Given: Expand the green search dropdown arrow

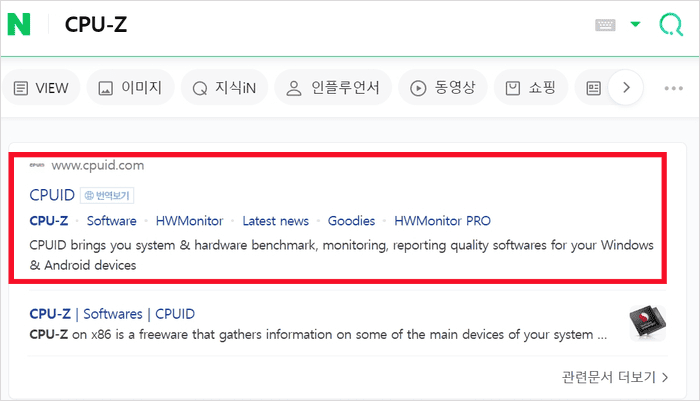Looking at the screenshot, I should click(635, 24).
